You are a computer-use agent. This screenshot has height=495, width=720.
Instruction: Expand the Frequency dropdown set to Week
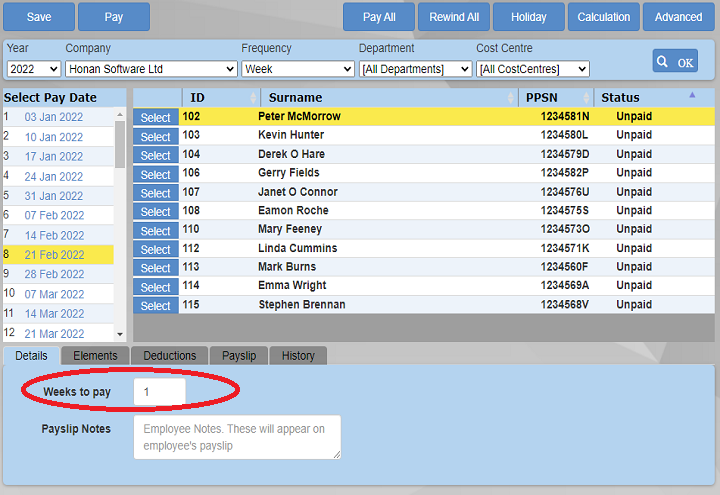click(x=297, y=69)
